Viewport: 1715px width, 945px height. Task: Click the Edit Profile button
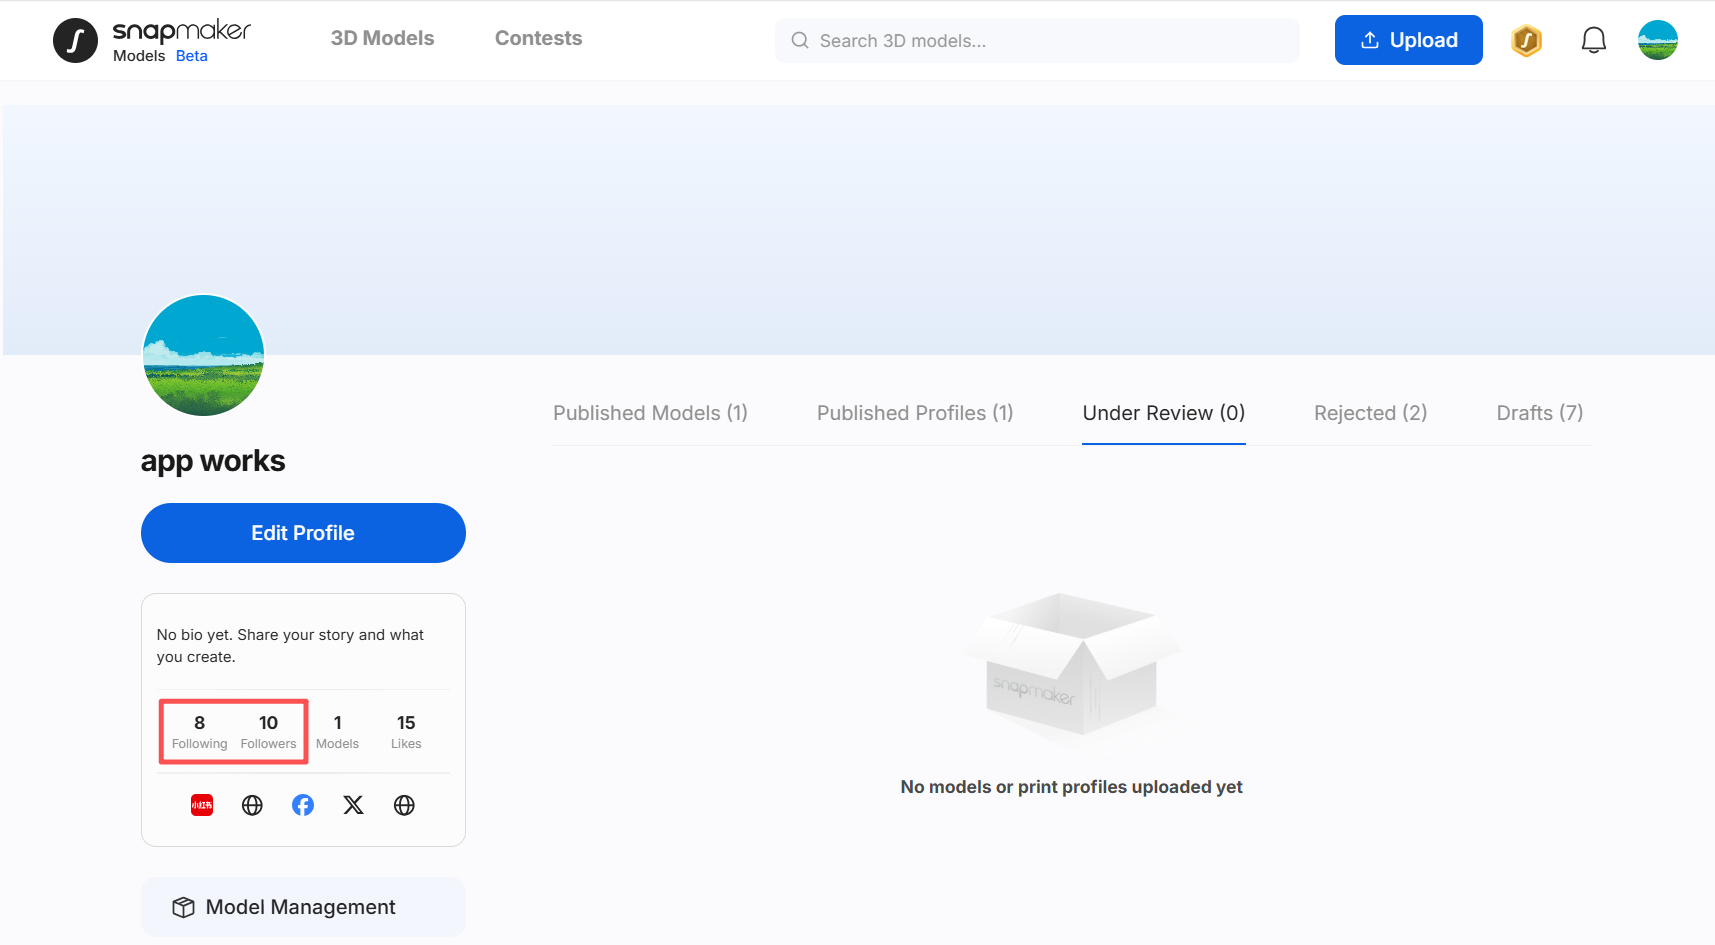303,533
